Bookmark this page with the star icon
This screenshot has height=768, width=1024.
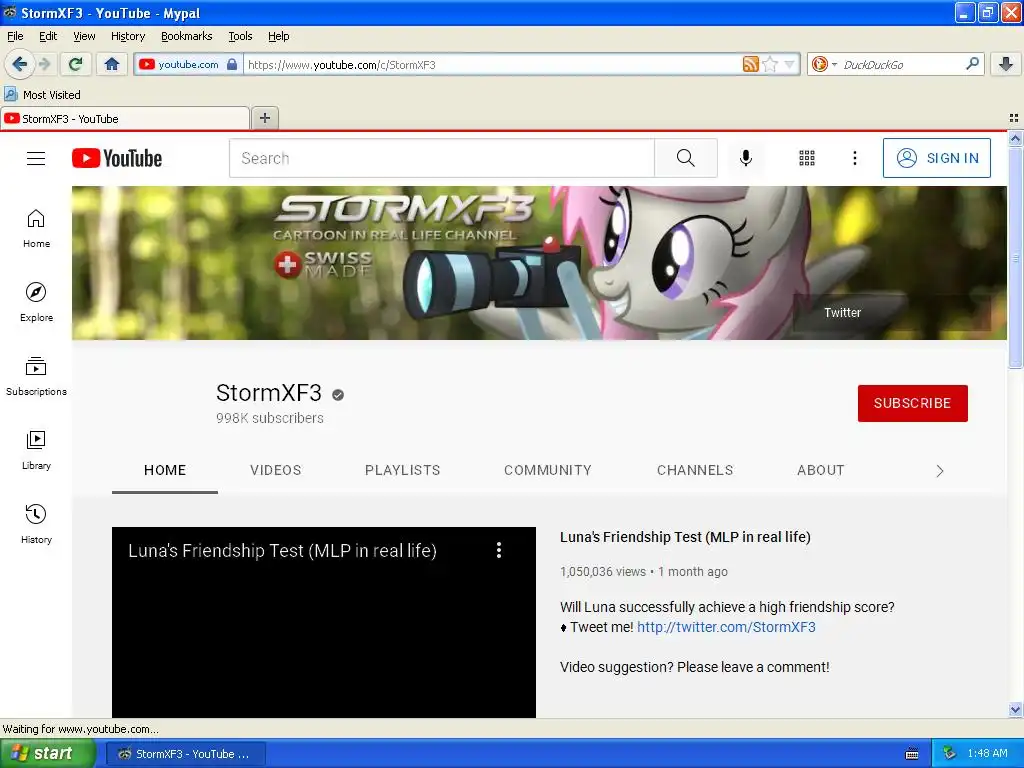pyautogui.click(x=770, y=64)
